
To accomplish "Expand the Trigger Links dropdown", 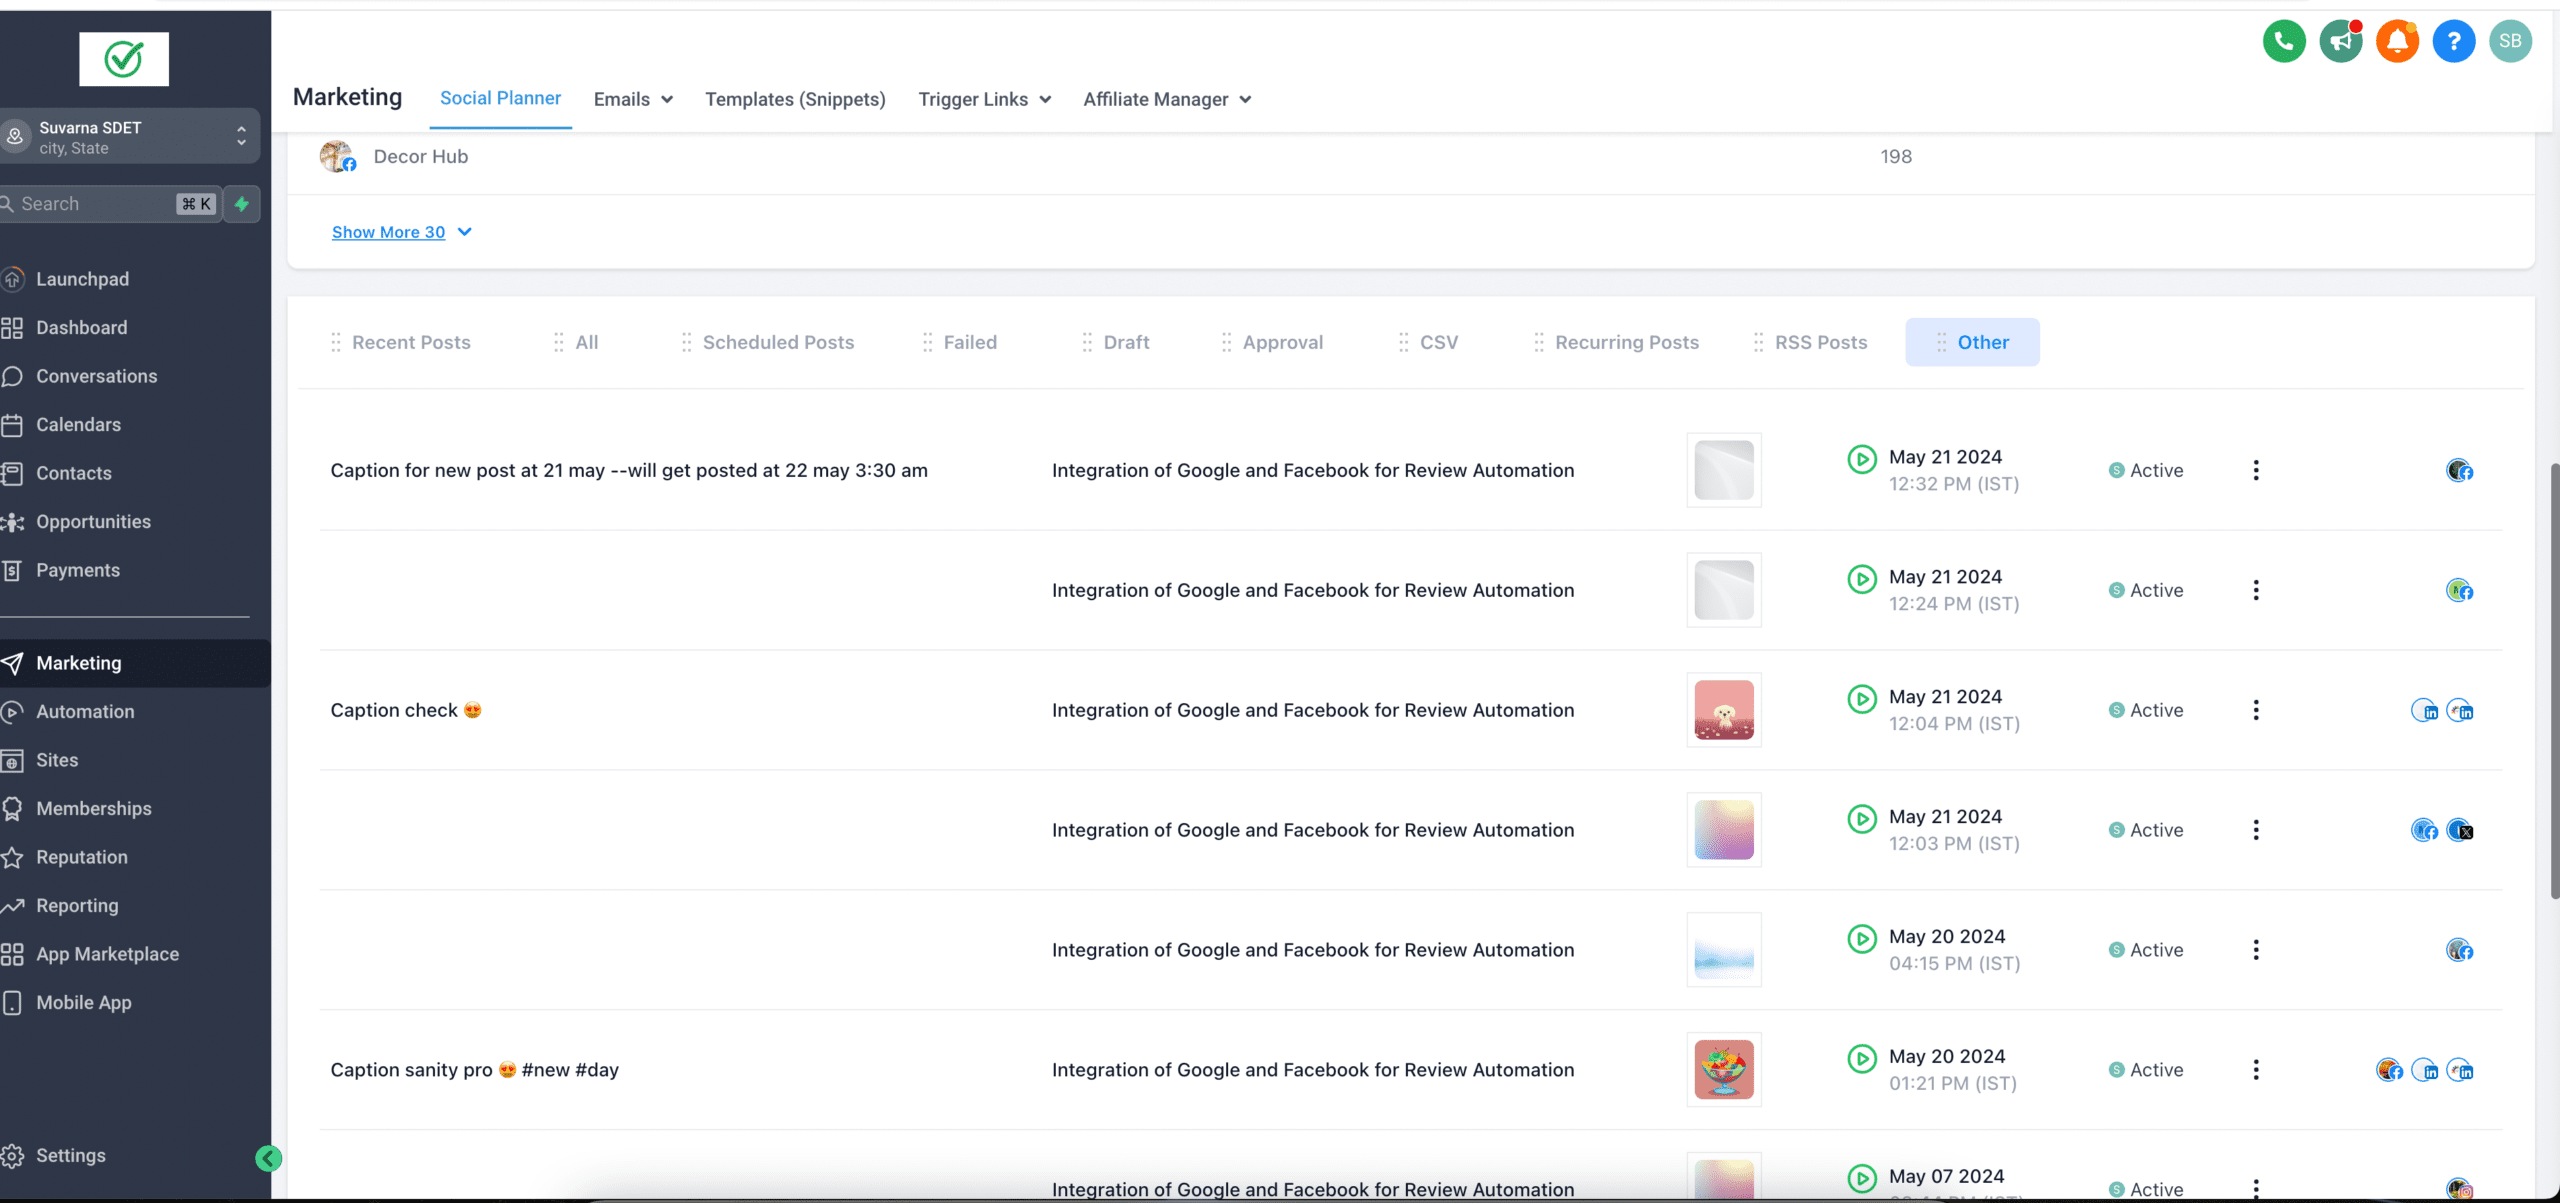I will [x=985, y=99].
